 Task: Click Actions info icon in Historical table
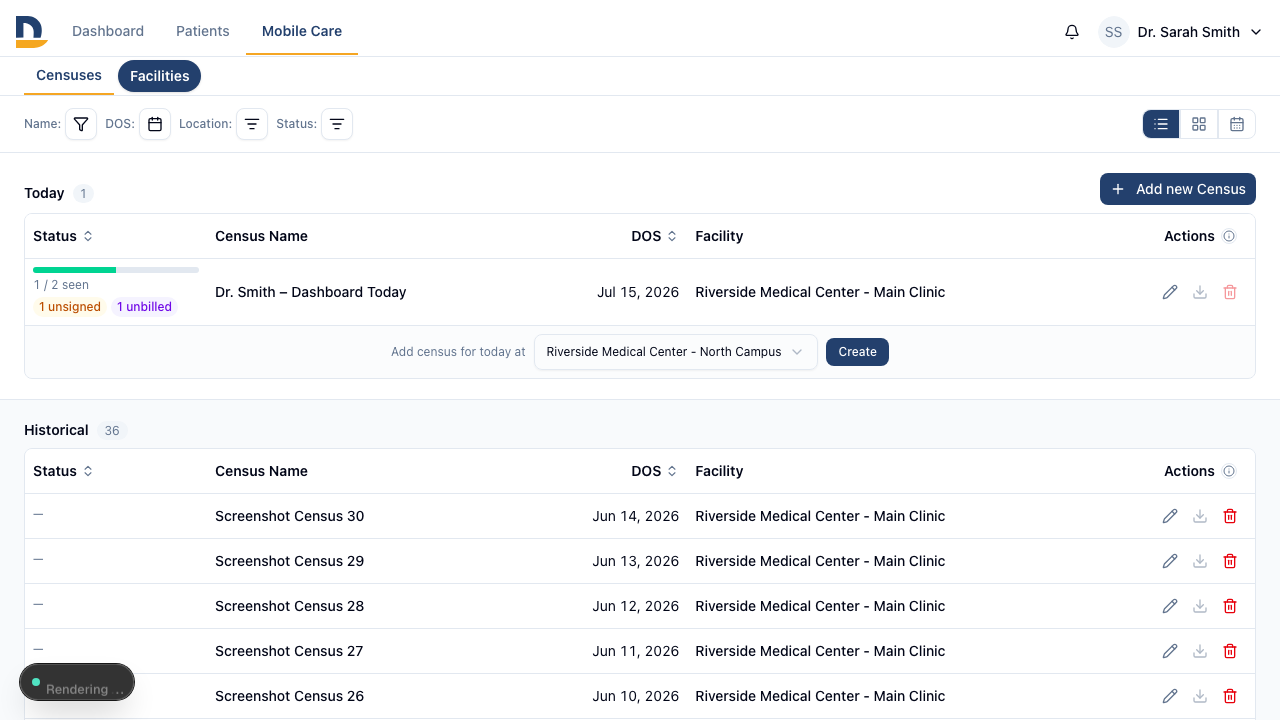click(x=1229, y=471)
